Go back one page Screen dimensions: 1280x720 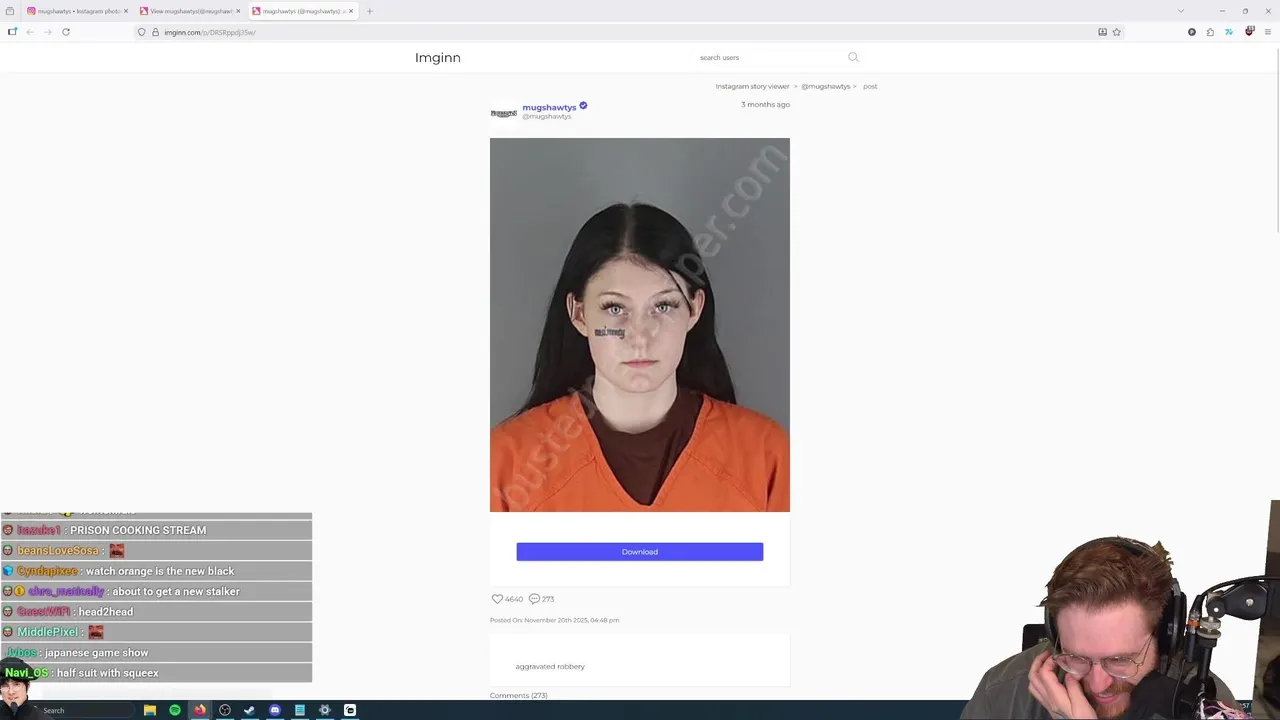tap(30, 32)
